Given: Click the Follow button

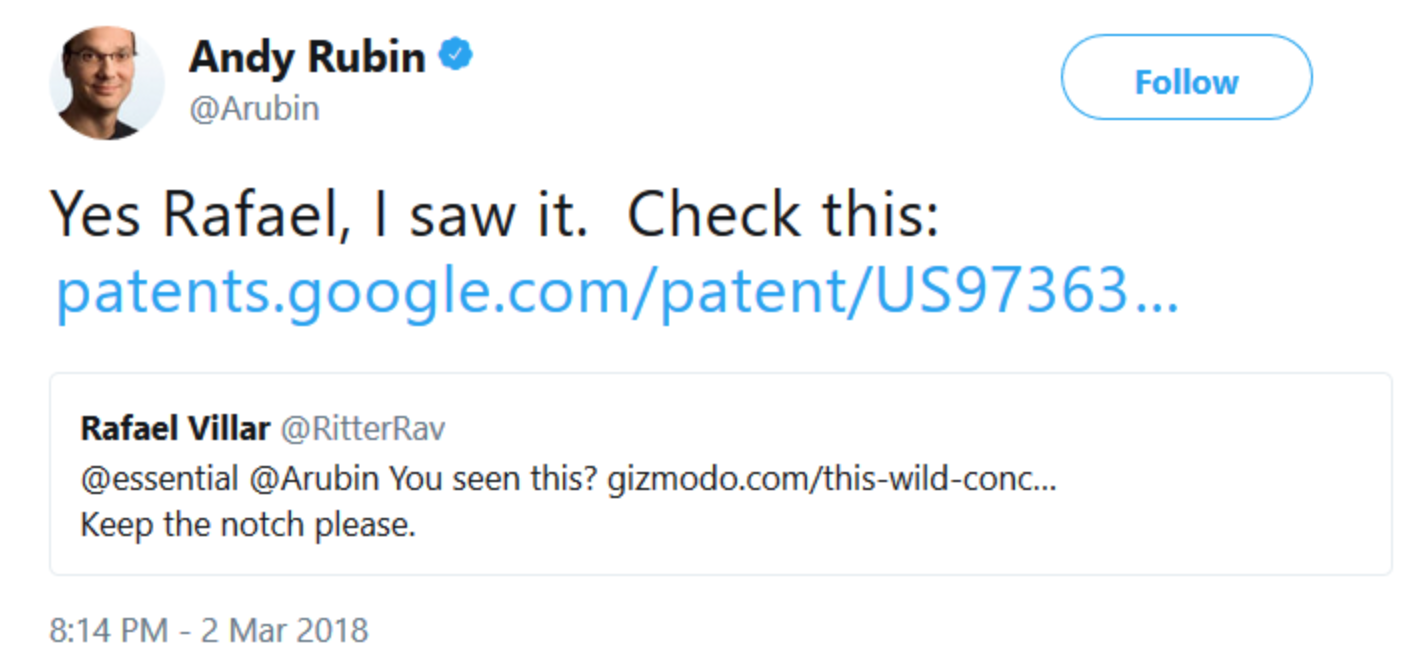Looking at the screenshot, I should [1186, 81].
